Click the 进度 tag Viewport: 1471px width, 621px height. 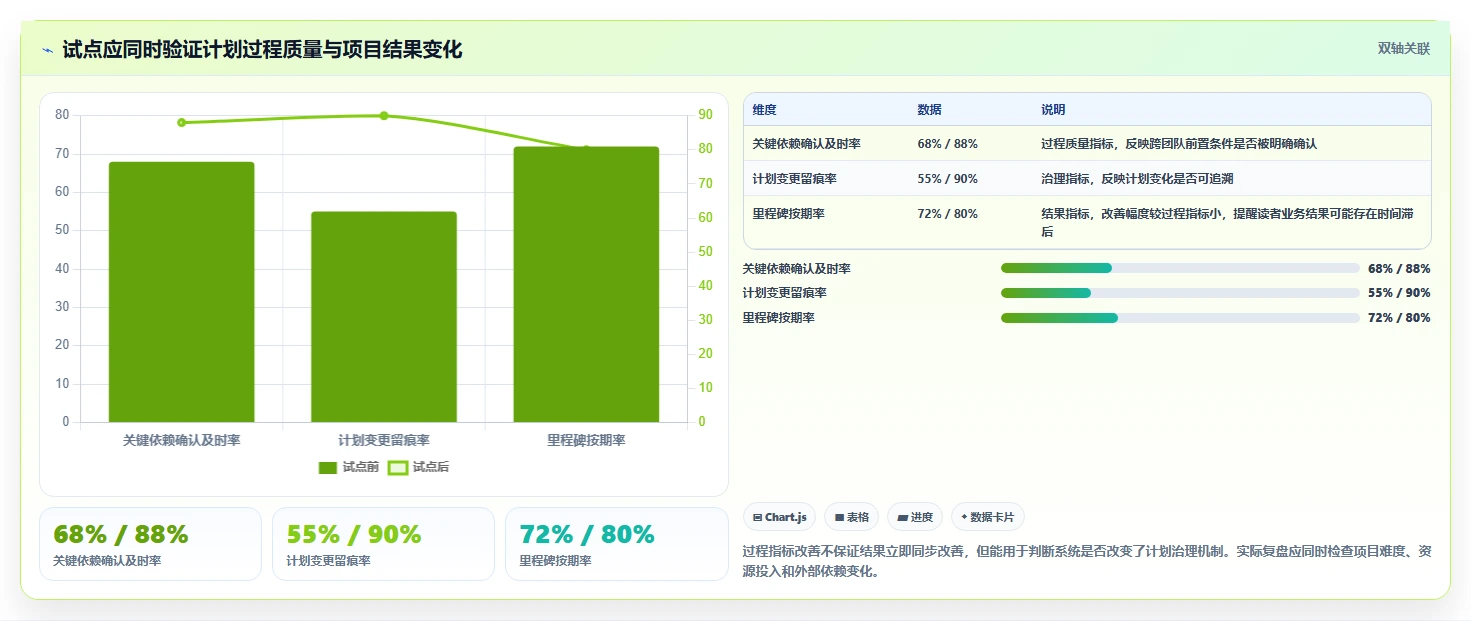(915, 517)
